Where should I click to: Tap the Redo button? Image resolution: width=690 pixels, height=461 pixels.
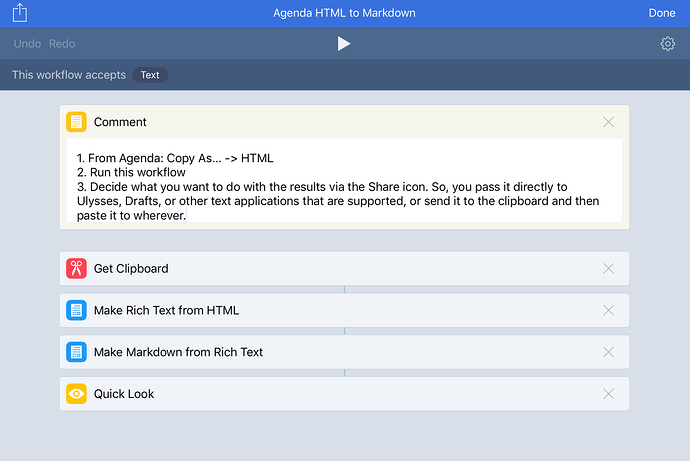(62, 44)
